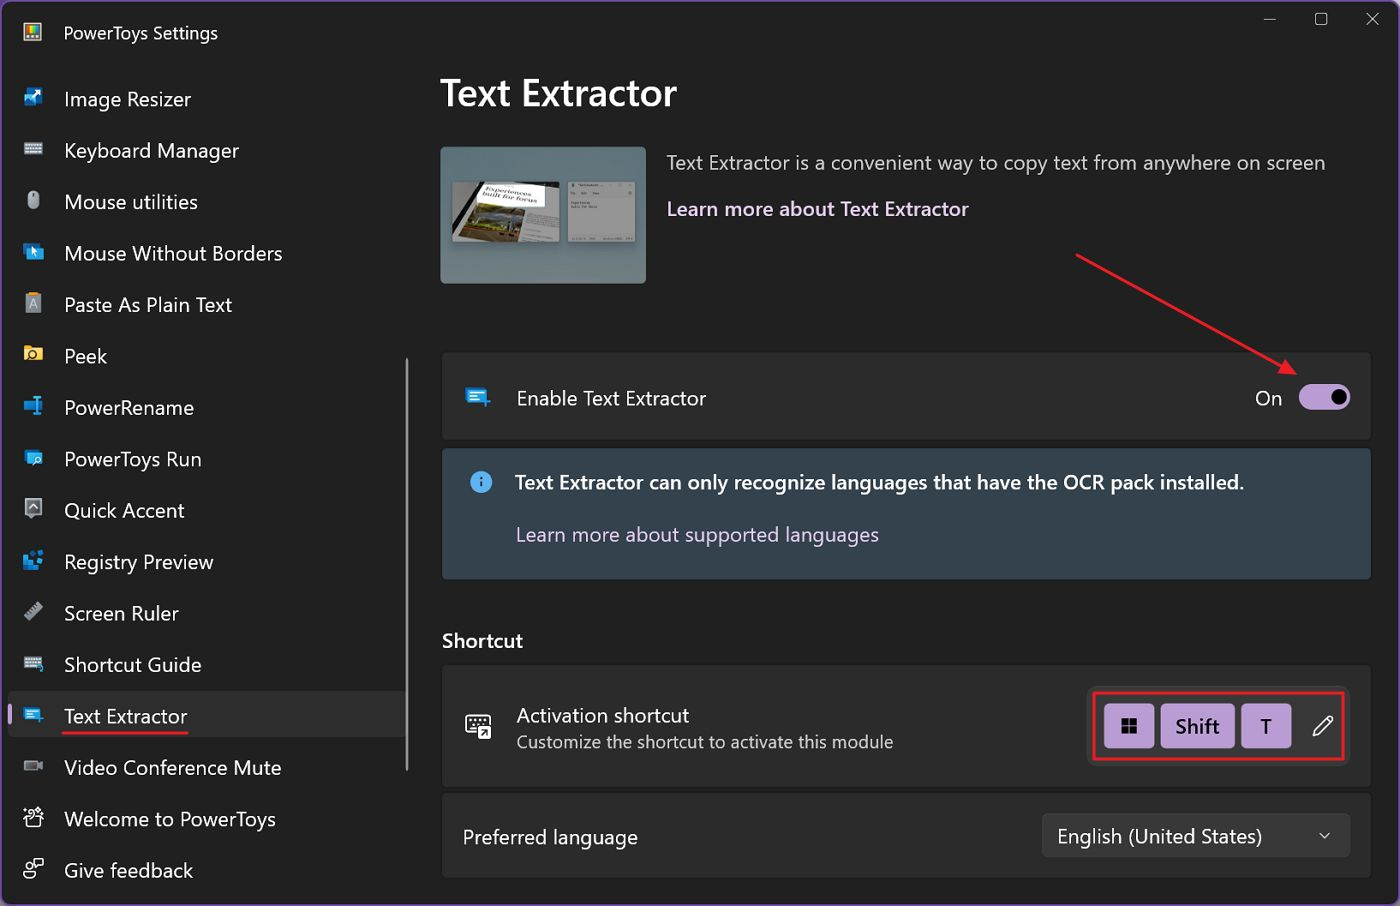This screenshot has height=906, width=1400.
Task: Select the Image Resizer sidebar icon
Action: click(x=33, y=98)
